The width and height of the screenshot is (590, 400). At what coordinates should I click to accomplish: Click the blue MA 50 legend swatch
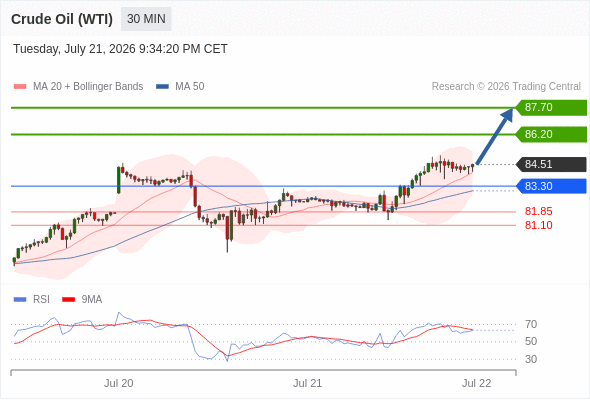pyautogui.click(x=162, y=87)
